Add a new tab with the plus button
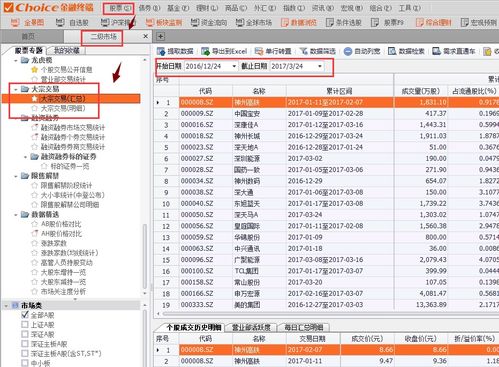 click(160, 36)
